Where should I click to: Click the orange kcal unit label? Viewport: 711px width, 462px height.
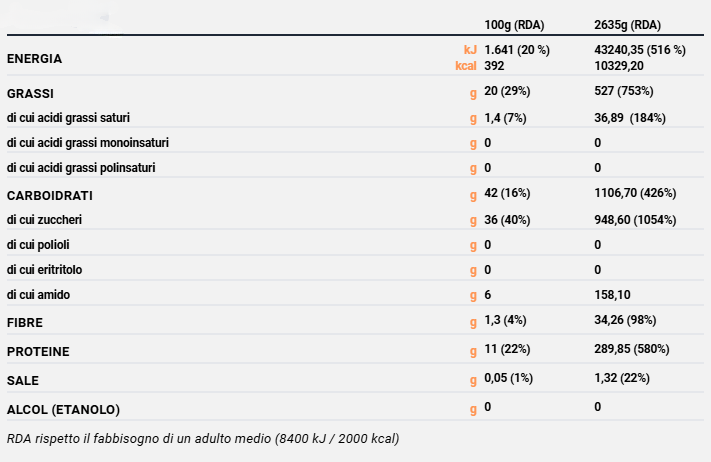(x=465, y=66)
